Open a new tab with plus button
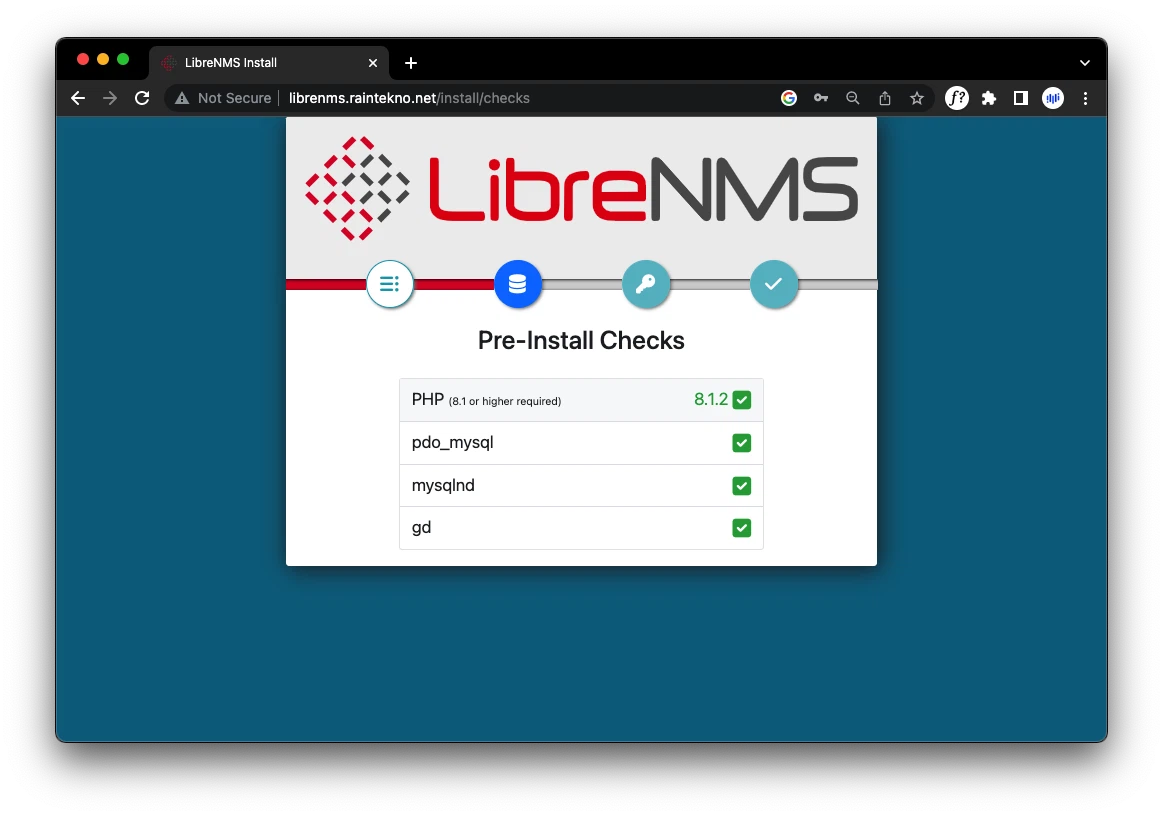1163x816 pixels. (411, 63)
